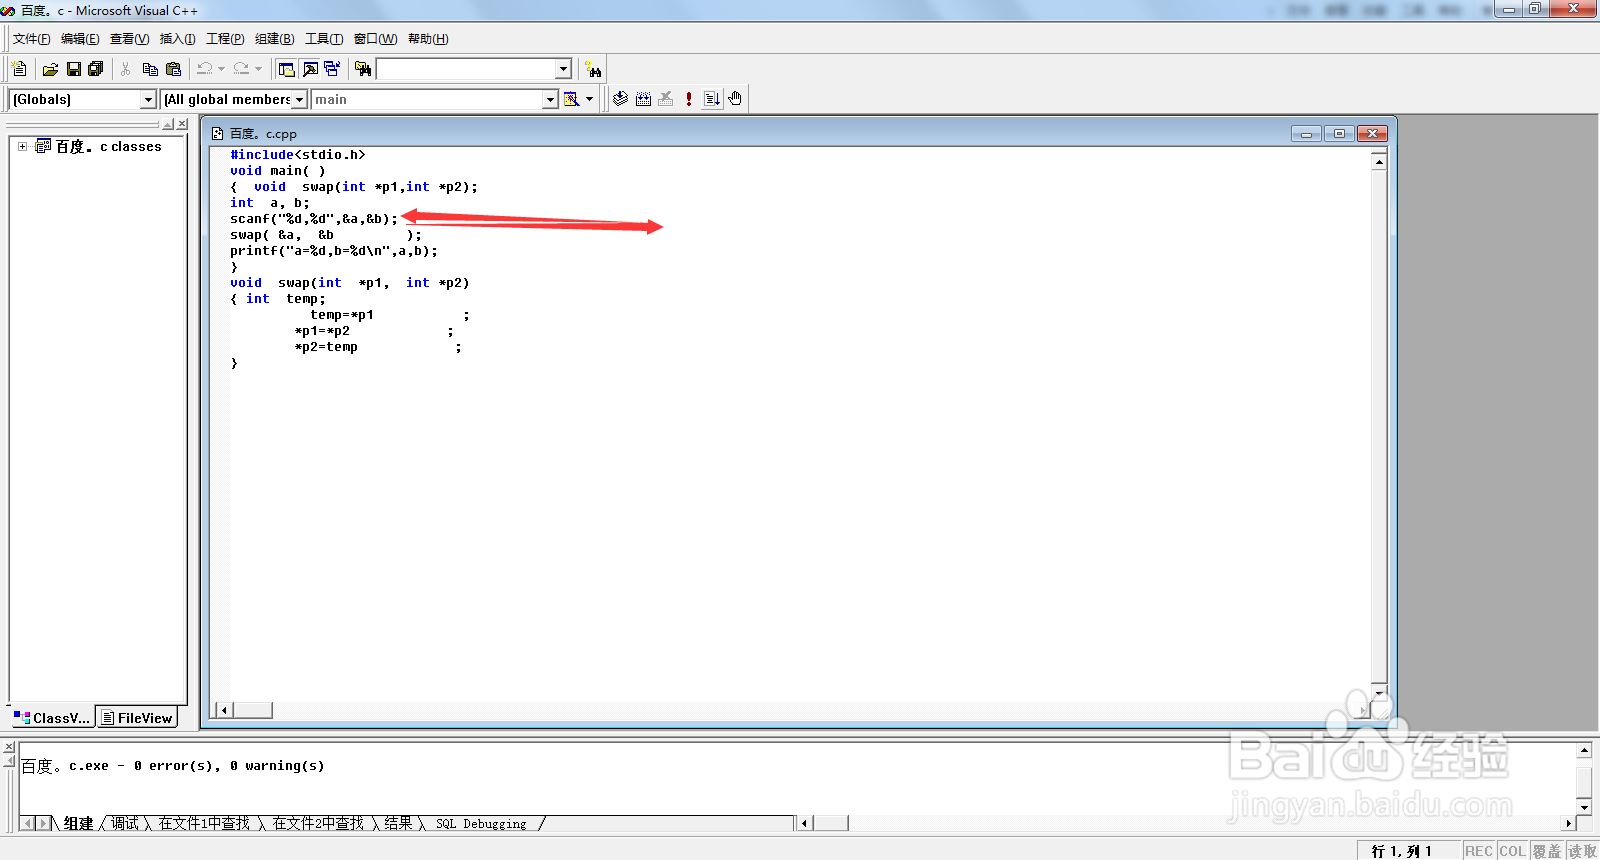This screenshot has width=1600, height=860.
Task: Open the Window List icon
Action: [332, 69]
